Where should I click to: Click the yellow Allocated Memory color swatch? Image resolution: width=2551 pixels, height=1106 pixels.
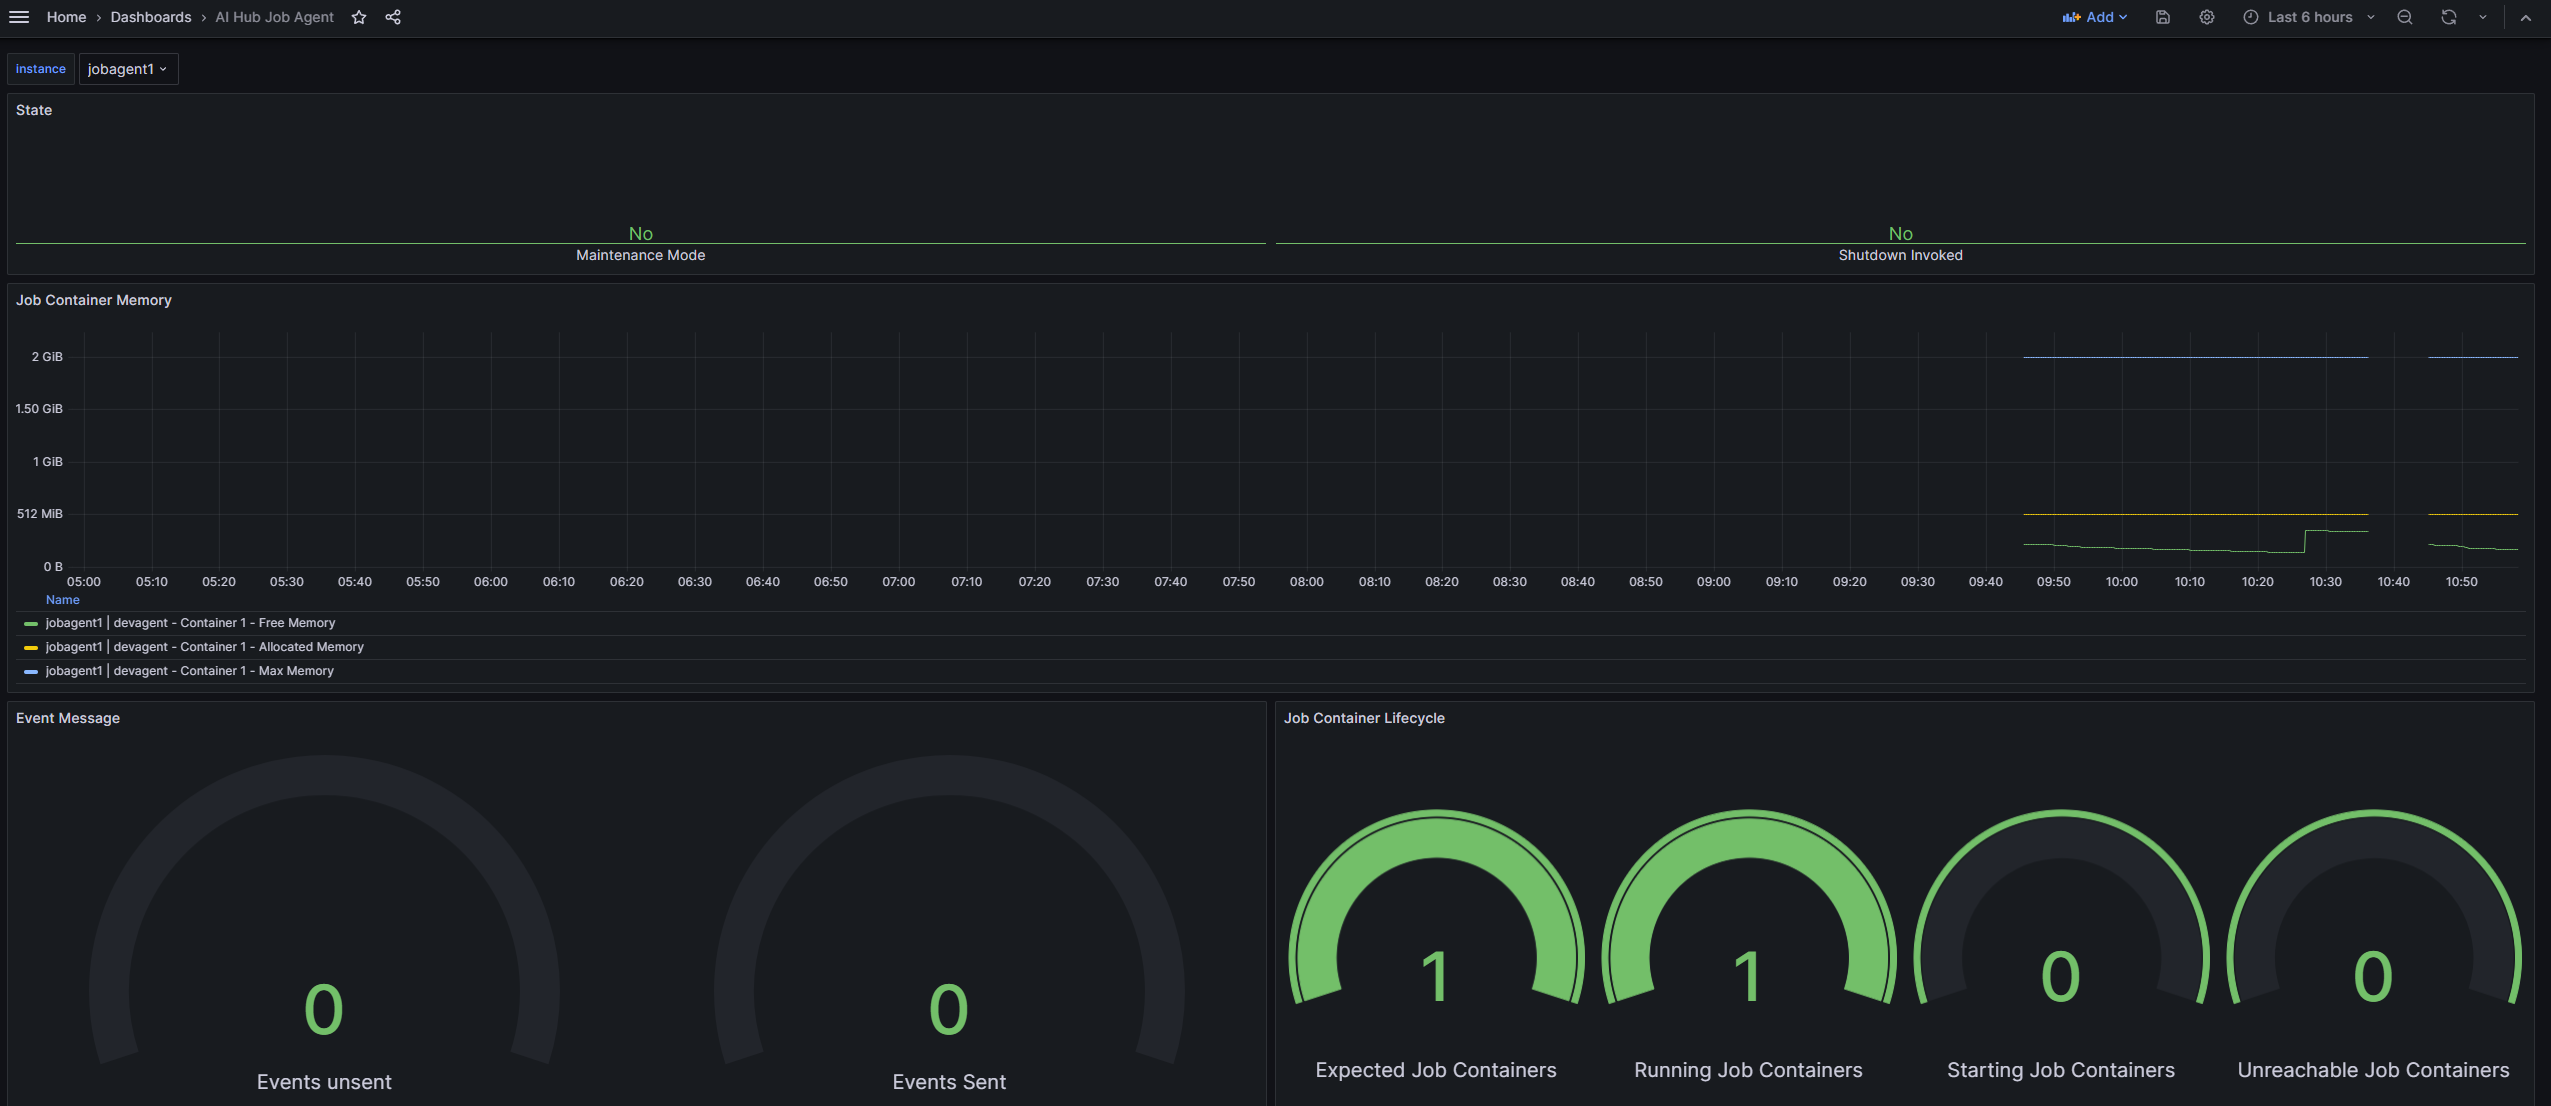[31, 648]
